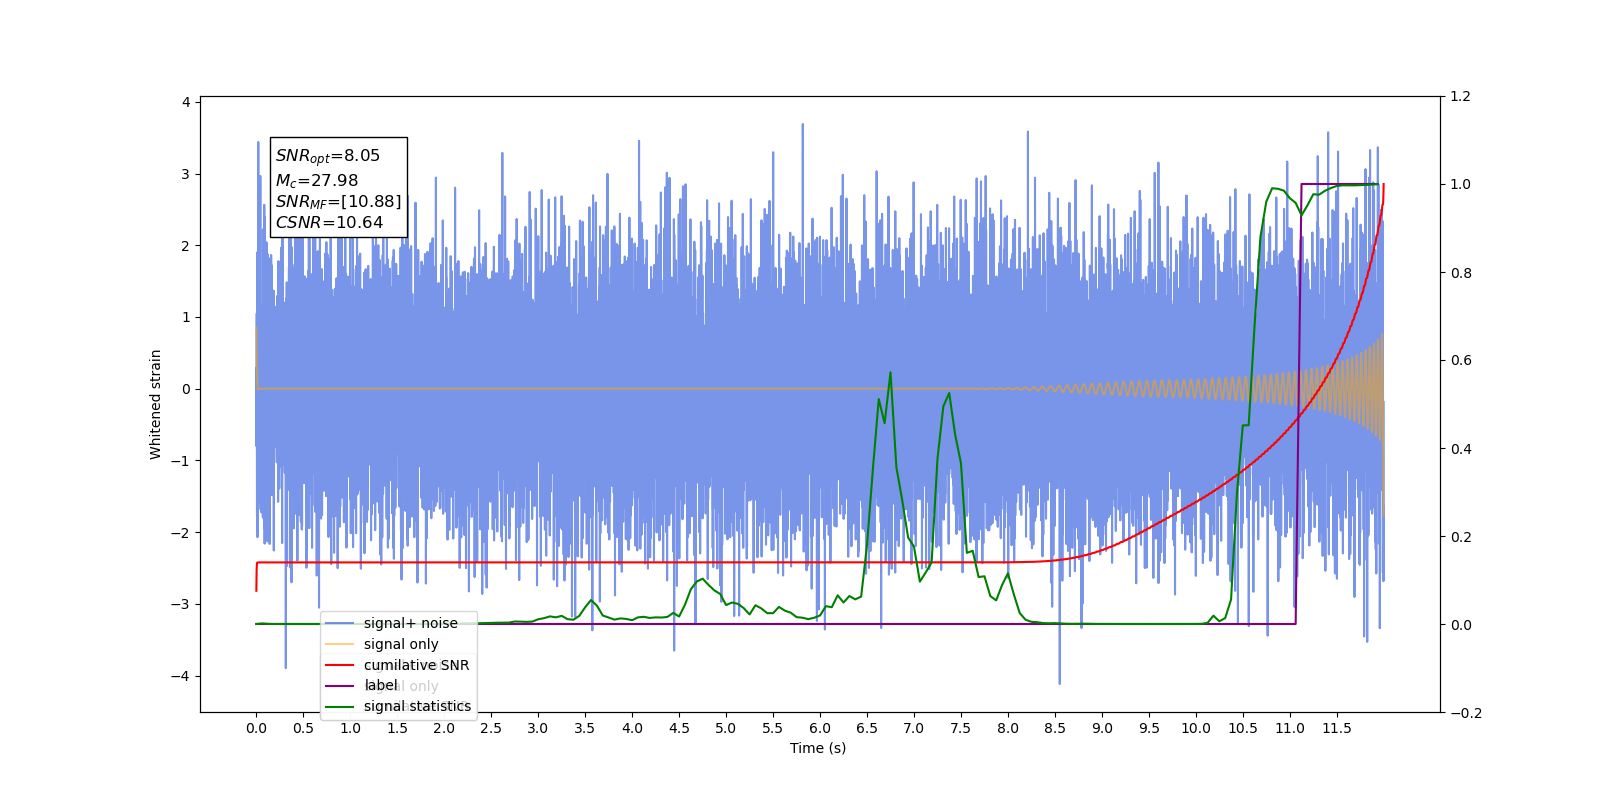Viewport: 1600px width, 800px height.
Task: Click the 'cumilative SNR' legend entry
Action: (x=398, y=665)
